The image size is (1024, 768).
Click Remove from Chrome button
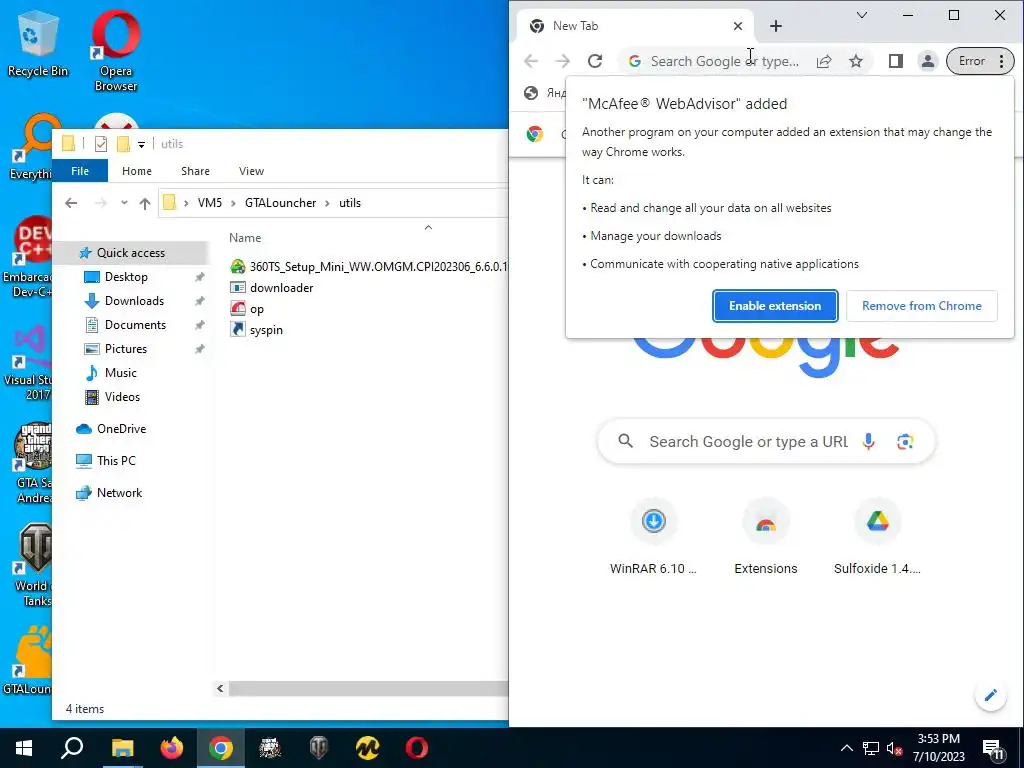tap(921, 306)
